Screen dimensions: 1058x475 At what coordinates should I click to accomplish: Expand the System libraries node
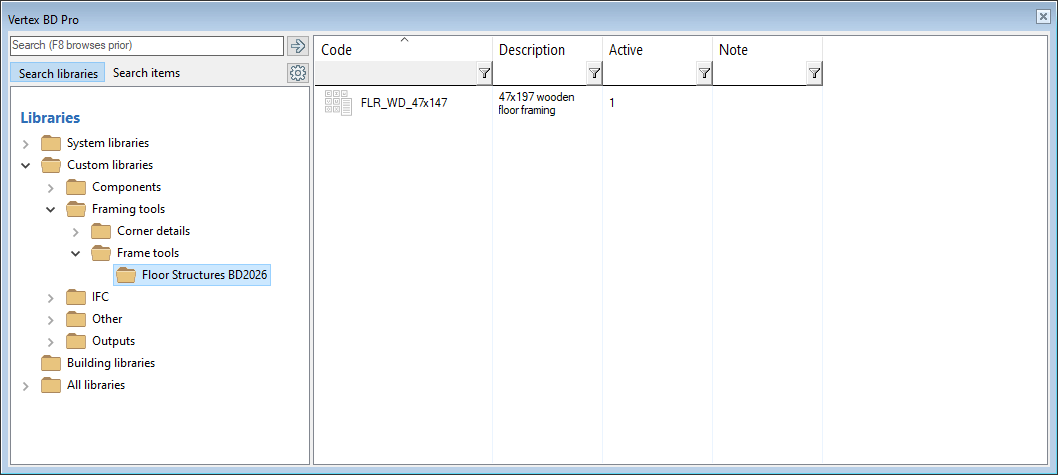point(26,143)
